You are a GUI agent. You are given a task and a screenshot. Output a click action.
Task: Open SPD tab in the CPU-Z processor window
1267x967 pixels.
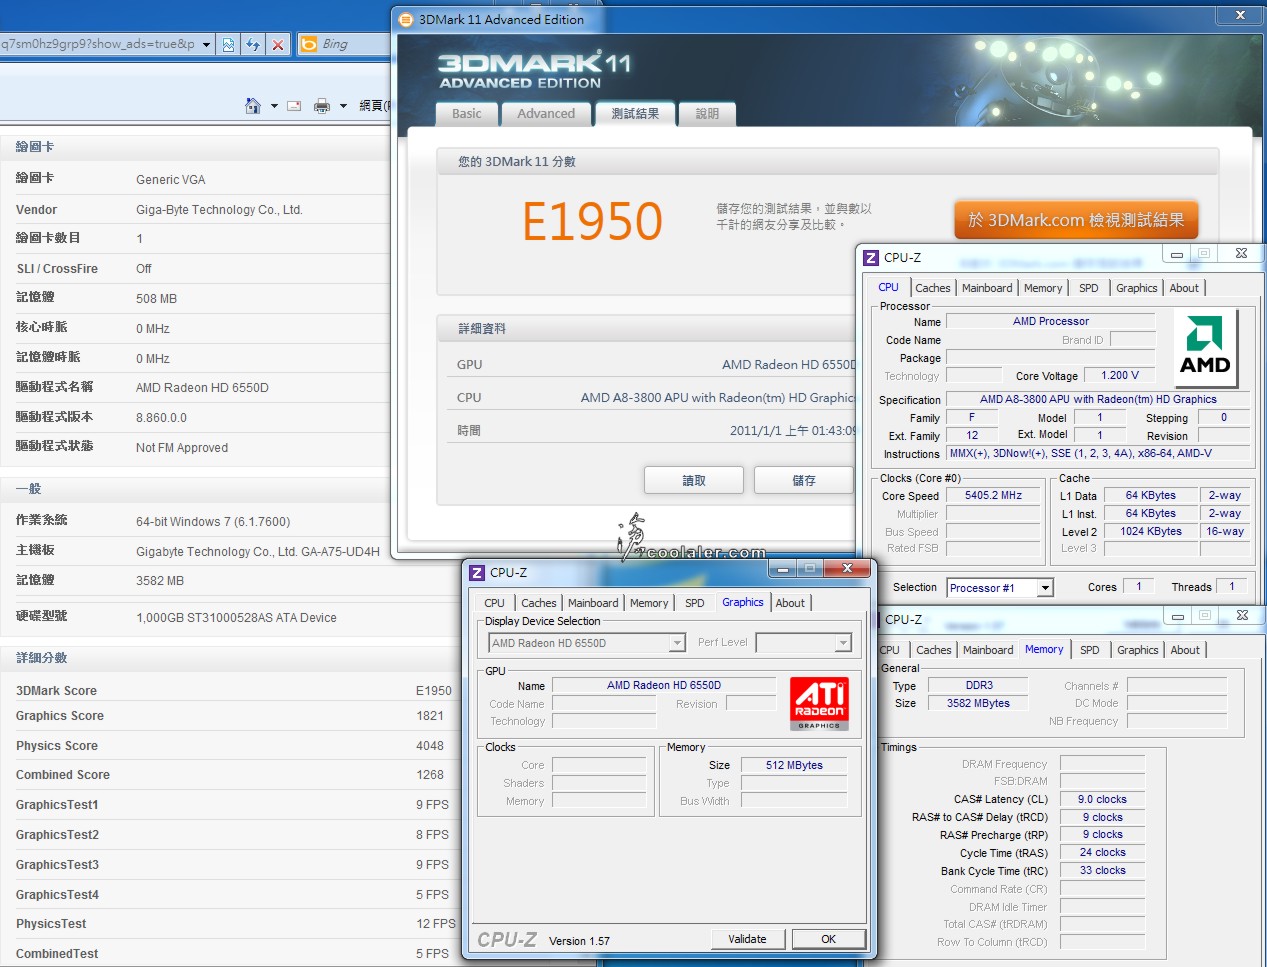point(1089,288)
